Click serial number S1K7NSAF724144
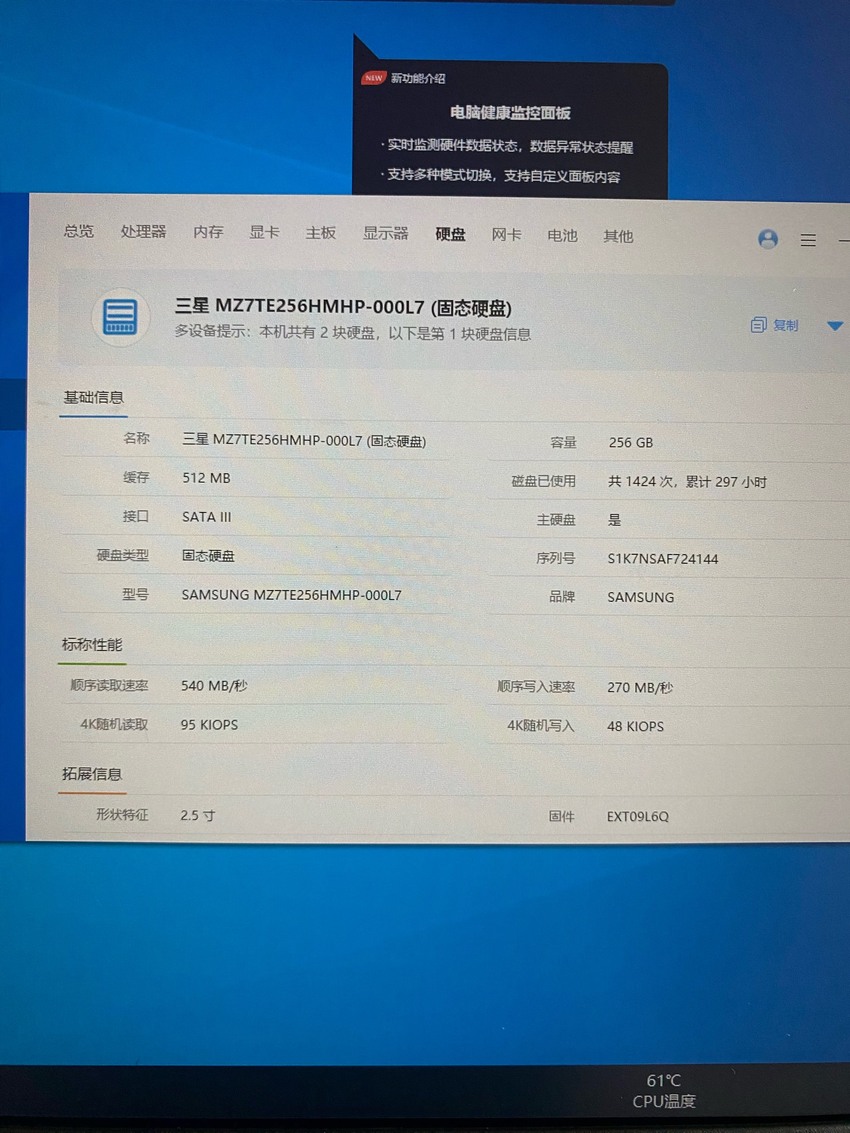Screen dimensions: 850x1133 click(663, 559)
